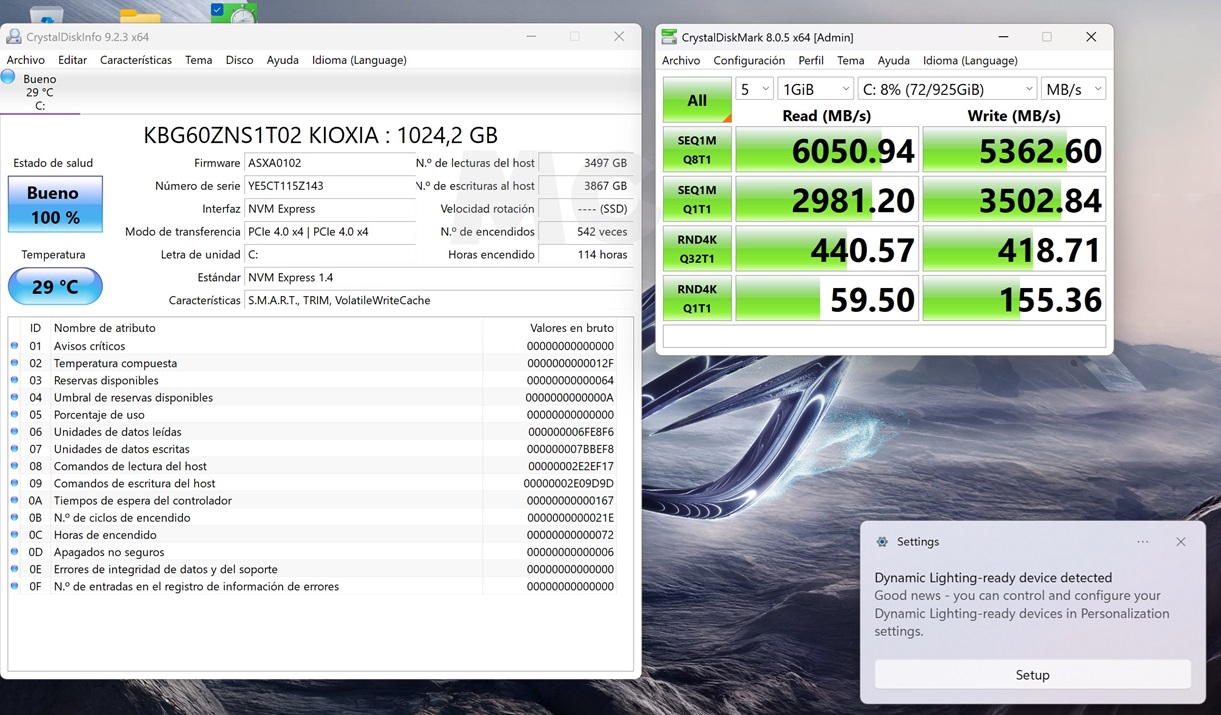This screenshot has height=715, width=1221.
Task: Click the folder icon on the desktop
Action: coord(140,14)
